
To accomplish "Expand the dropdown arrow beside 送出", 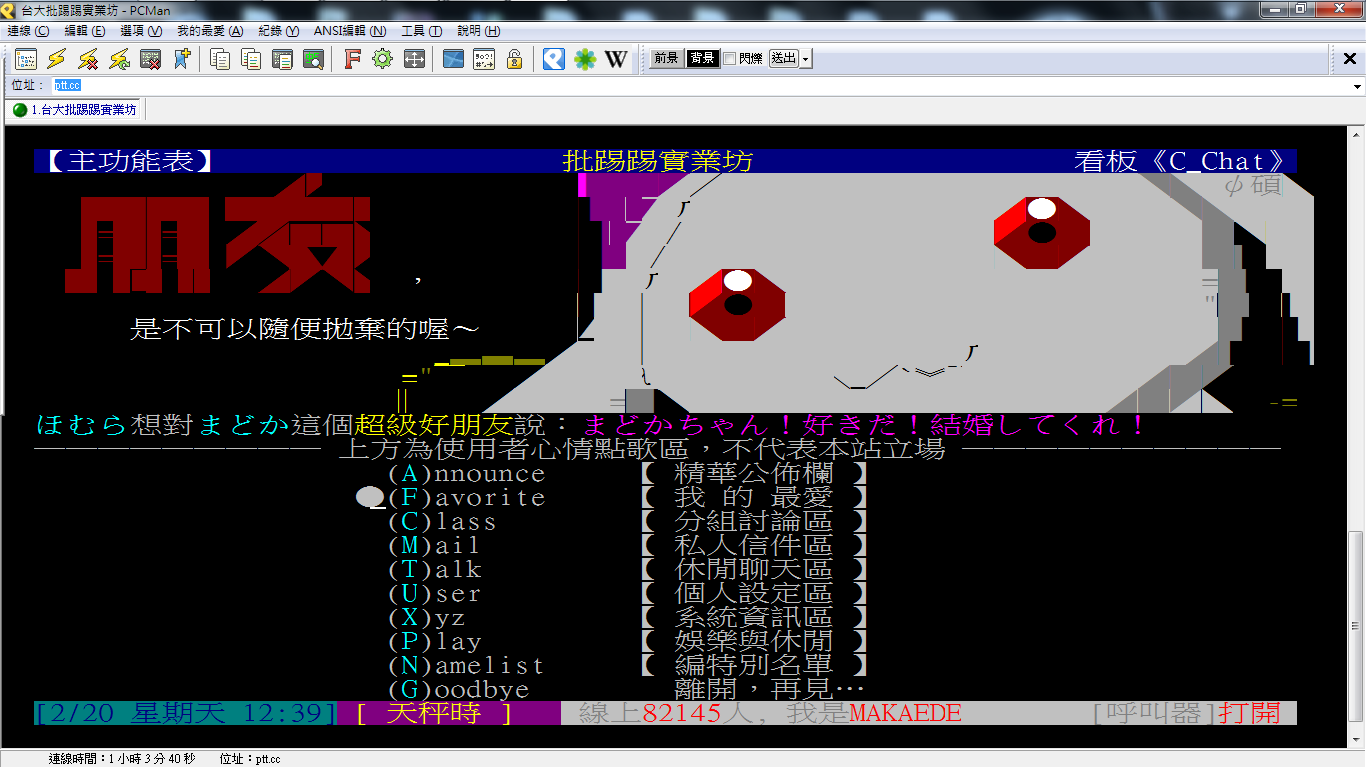I will (x=806, y=59).
